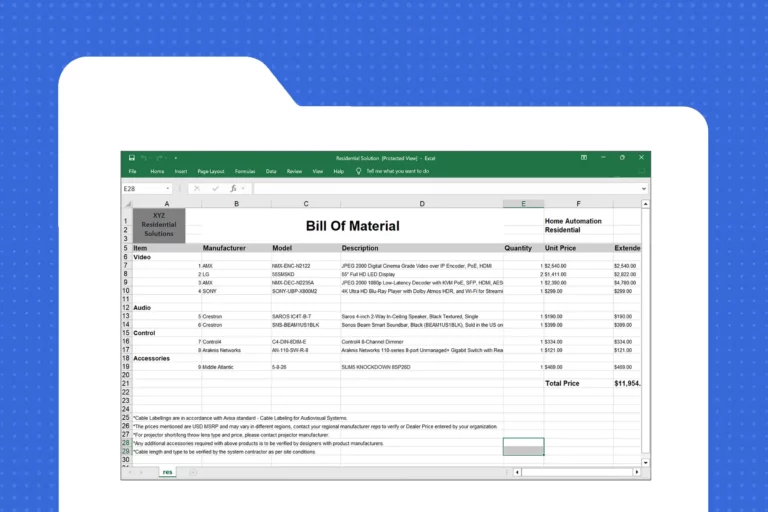The height and width of the screenshot is (512, 768).
Task: Click the Tell me lightbulb search box
Action: [x=397, y=171]
